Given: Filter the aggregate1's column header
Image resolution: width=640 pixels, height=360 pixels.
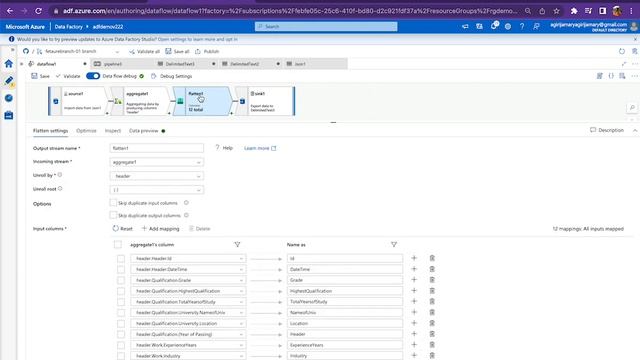Looking at the screenshot, I should pos(237,244).
